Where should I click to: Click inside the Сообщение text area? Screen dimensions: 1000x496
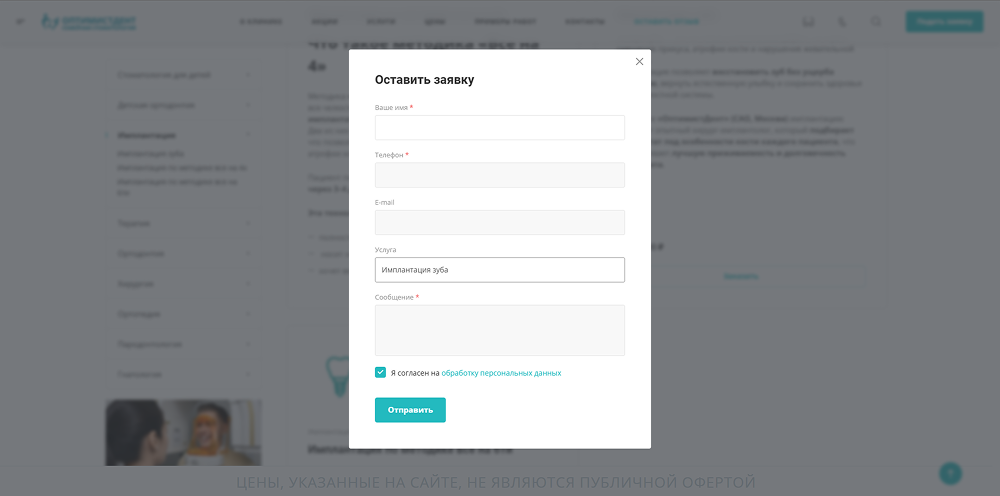coord(500,330)
